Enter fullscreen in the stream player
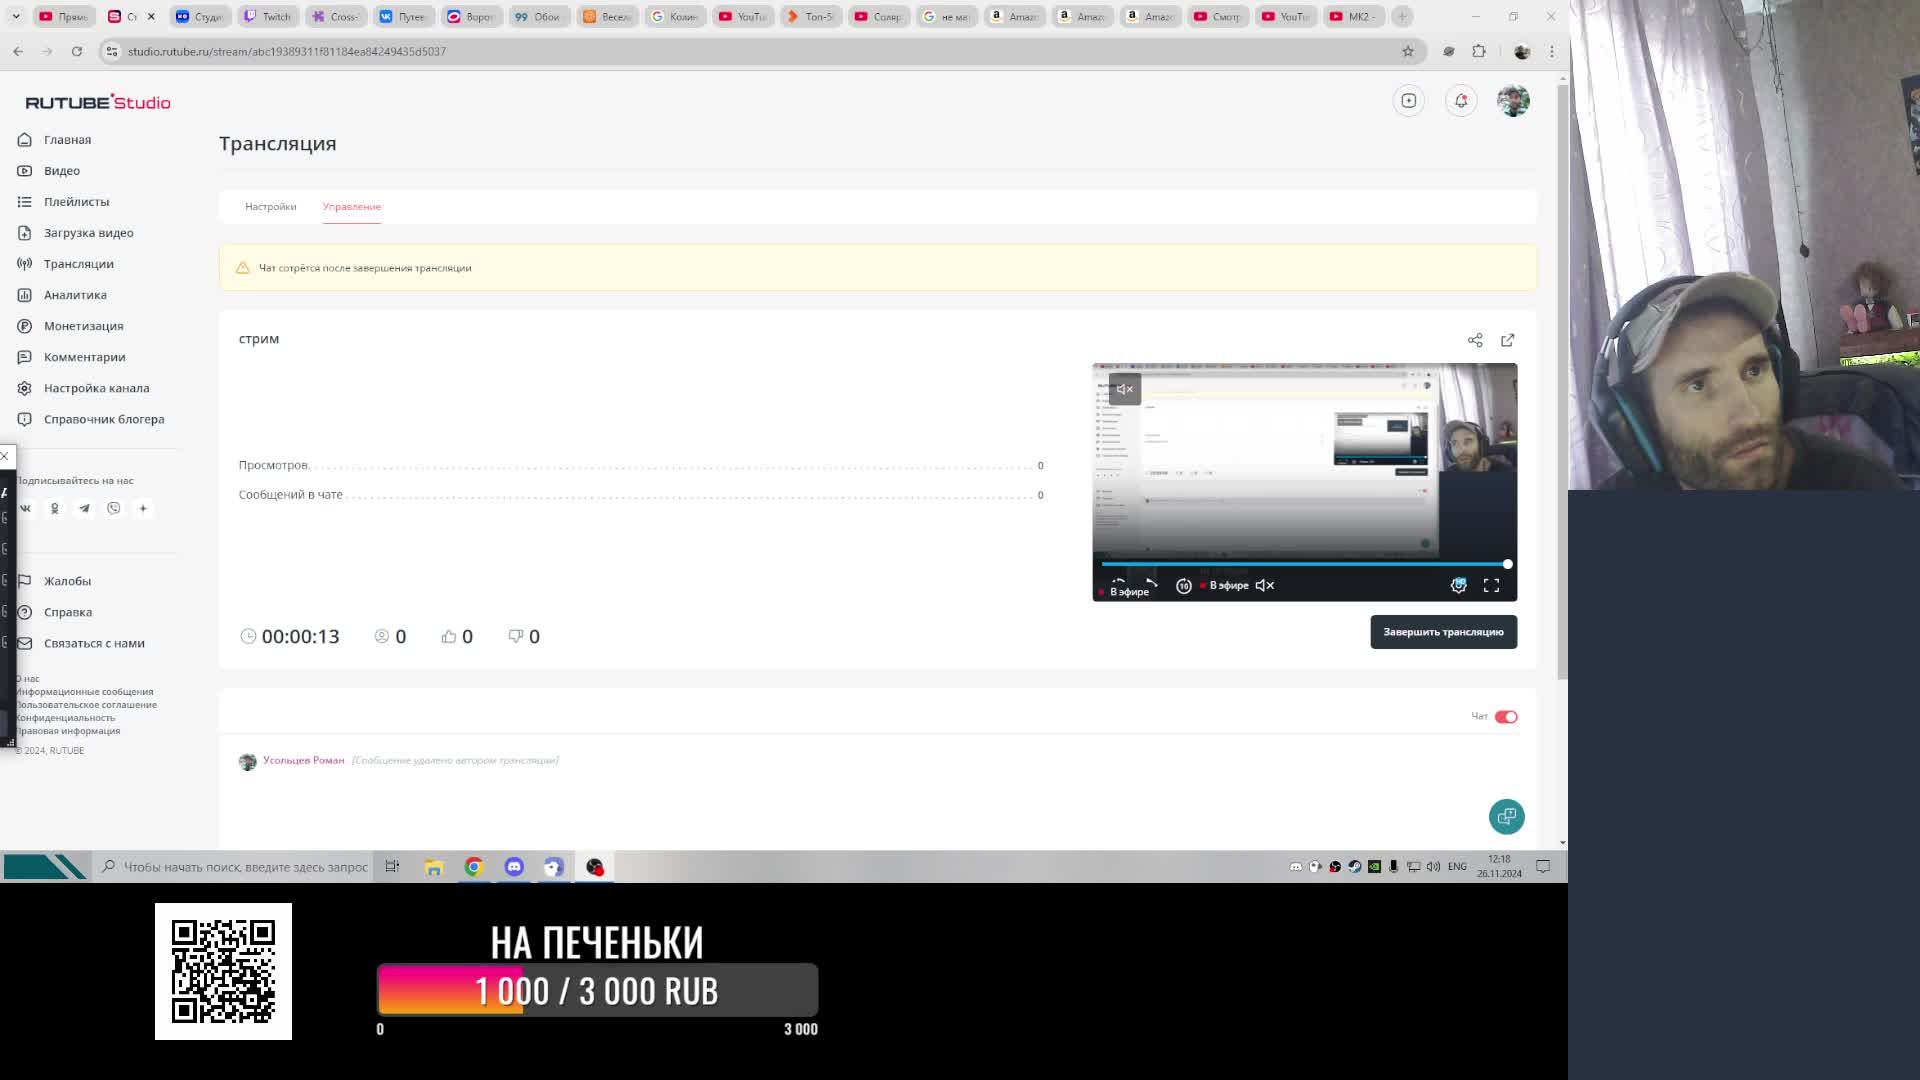The height and width of the screenshot is (1080, 1920). point(1491,586)
